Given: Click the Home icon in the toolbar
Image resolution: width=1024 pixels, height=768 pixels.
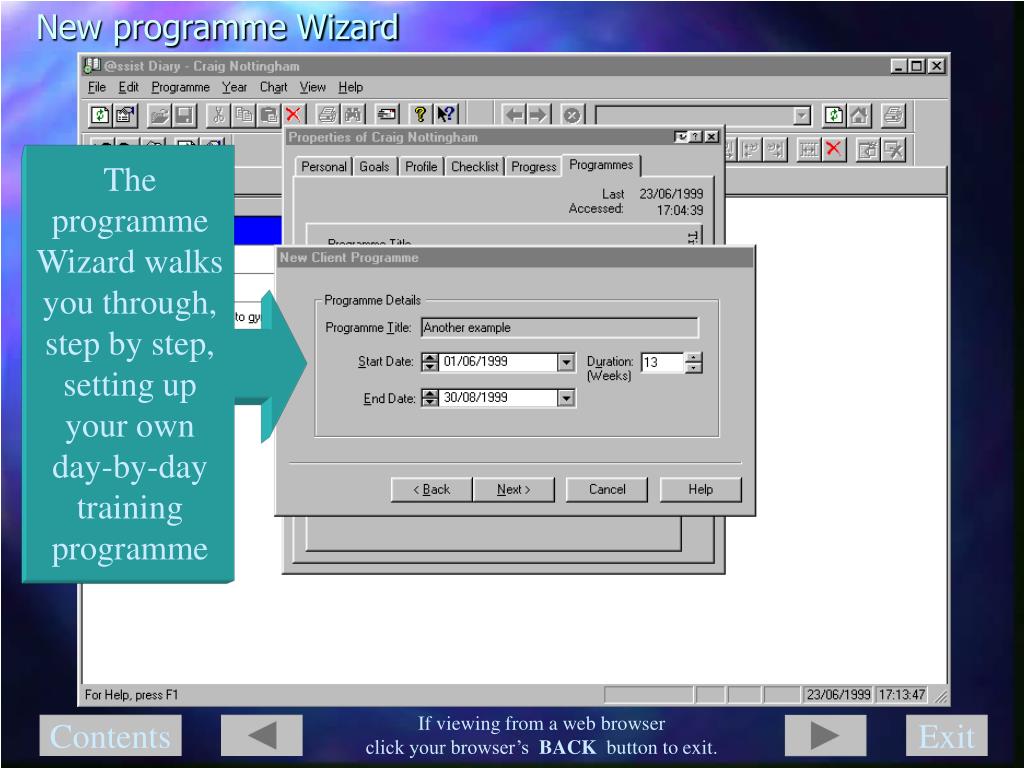Looking at the screenshot, I should [859, 116].
